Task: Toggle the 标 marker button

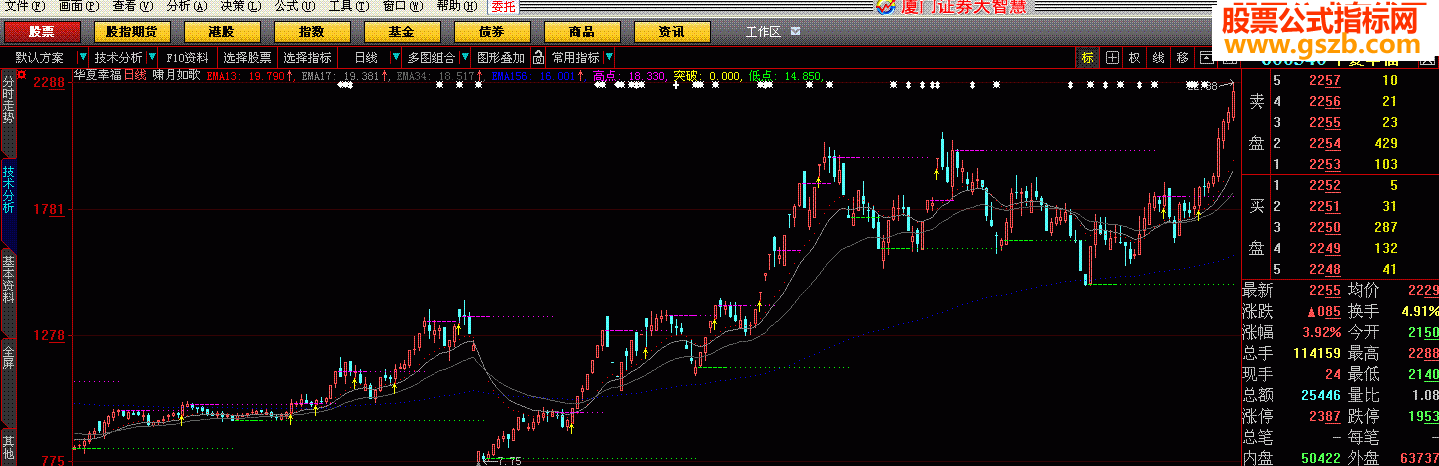Action: click(1087, 58)
